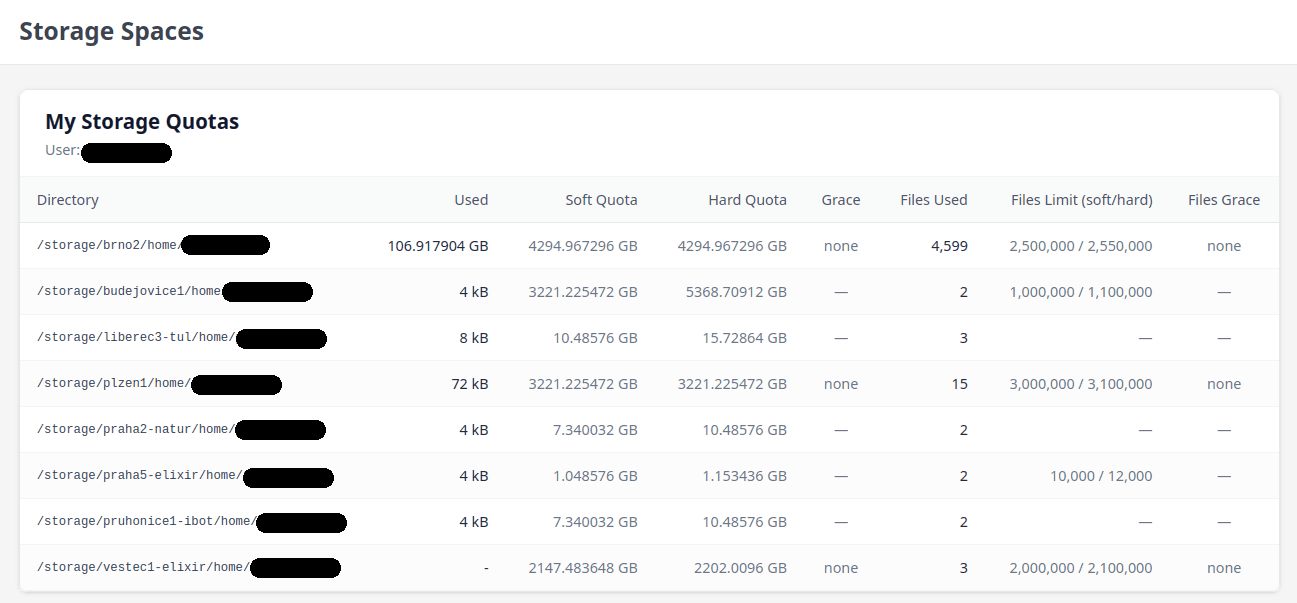
Task: Click the 3,000,000 / 3,100,000 files limit
Action: tap(1081, 384)
